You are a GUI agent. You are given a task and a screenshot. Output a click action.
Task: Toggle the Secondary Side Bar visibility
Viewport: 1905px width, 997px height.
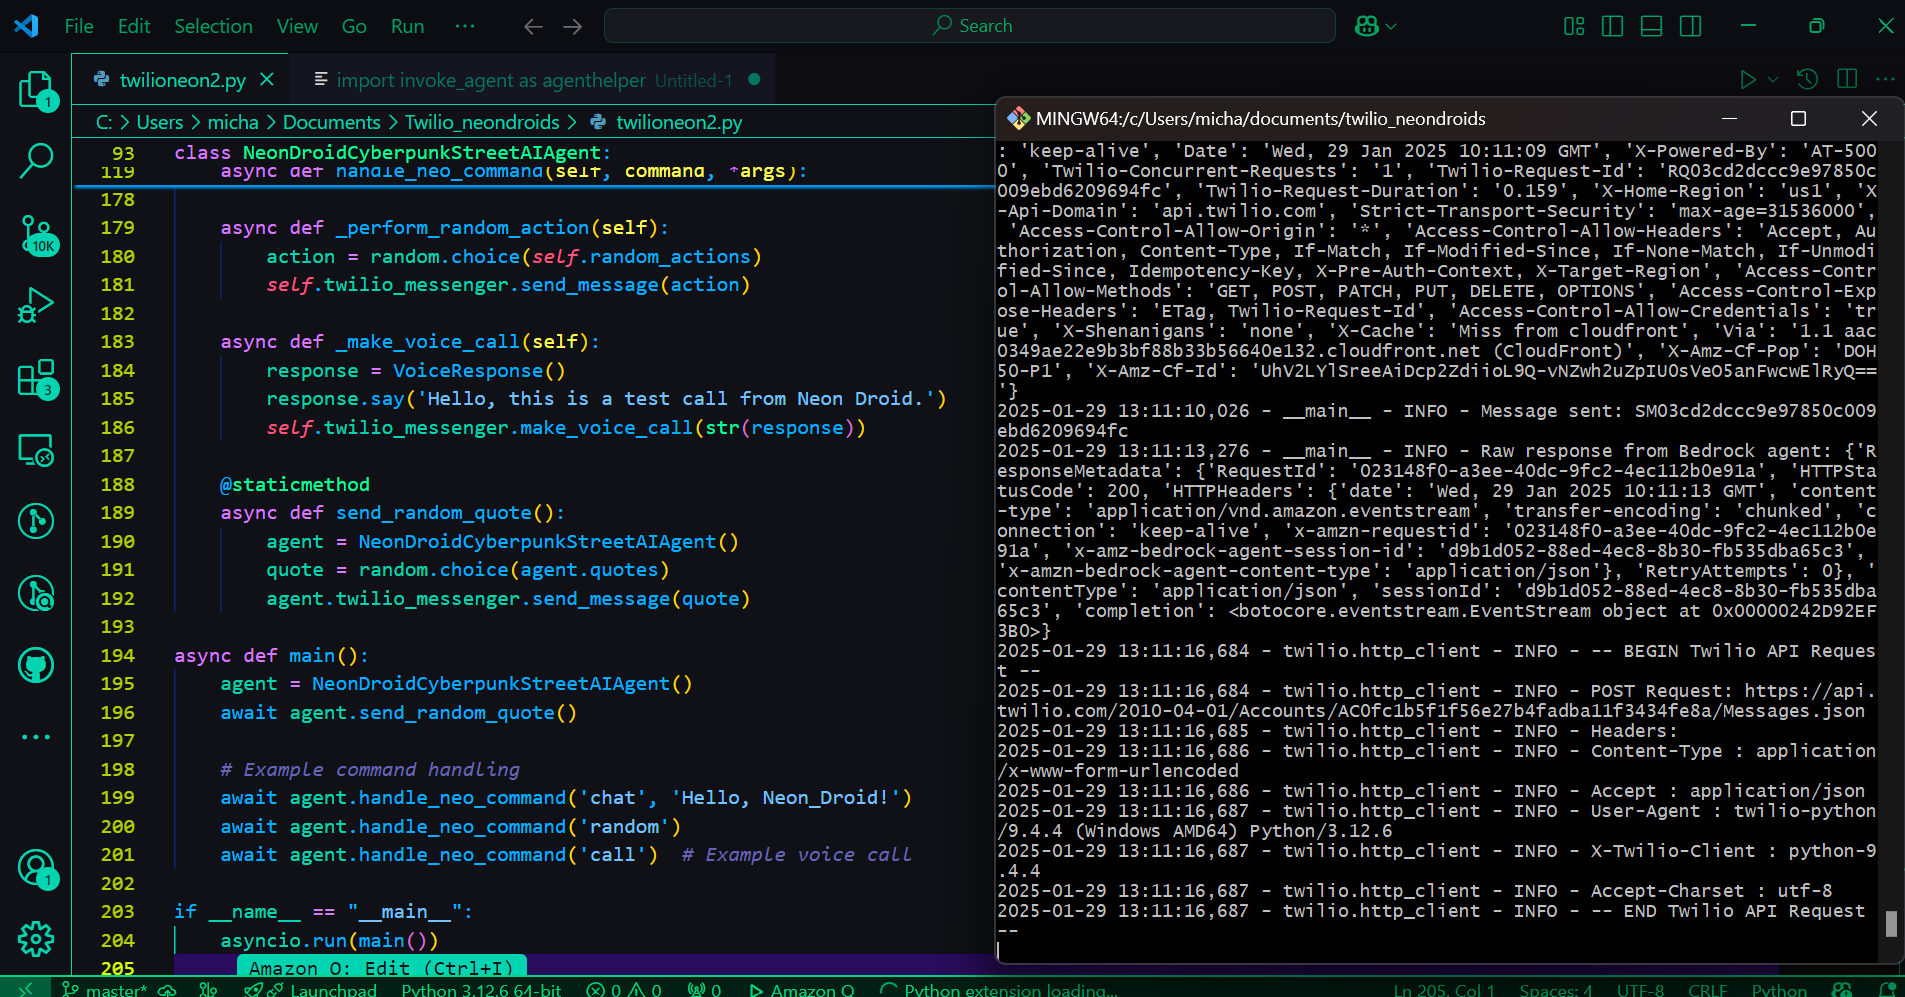[x=1691, y=26]
